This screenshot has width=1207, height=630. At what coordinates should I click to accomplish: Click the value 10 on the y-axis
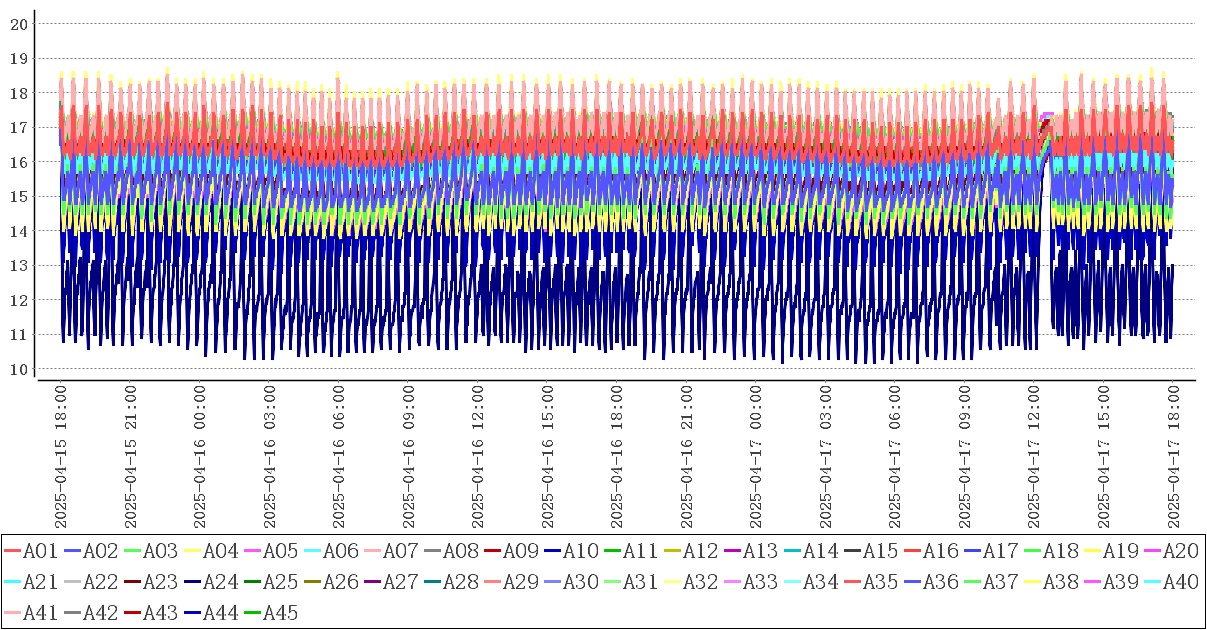tap(18, 369)
